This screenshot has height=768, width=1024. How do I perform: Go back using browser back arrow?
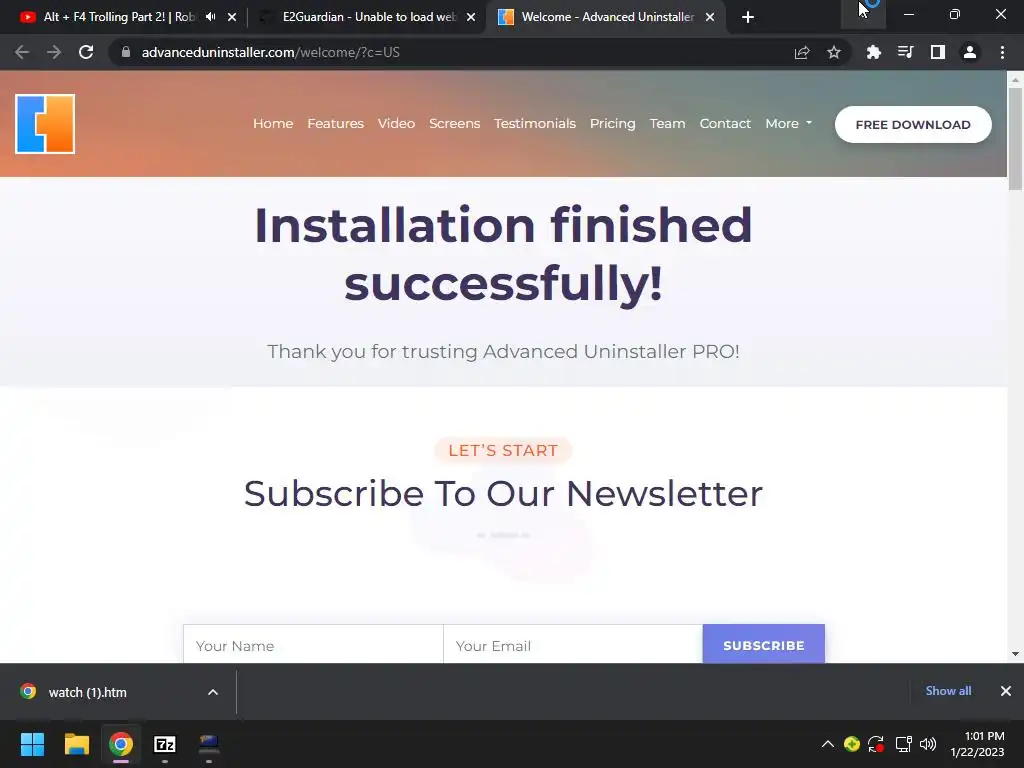click(22, 52)
